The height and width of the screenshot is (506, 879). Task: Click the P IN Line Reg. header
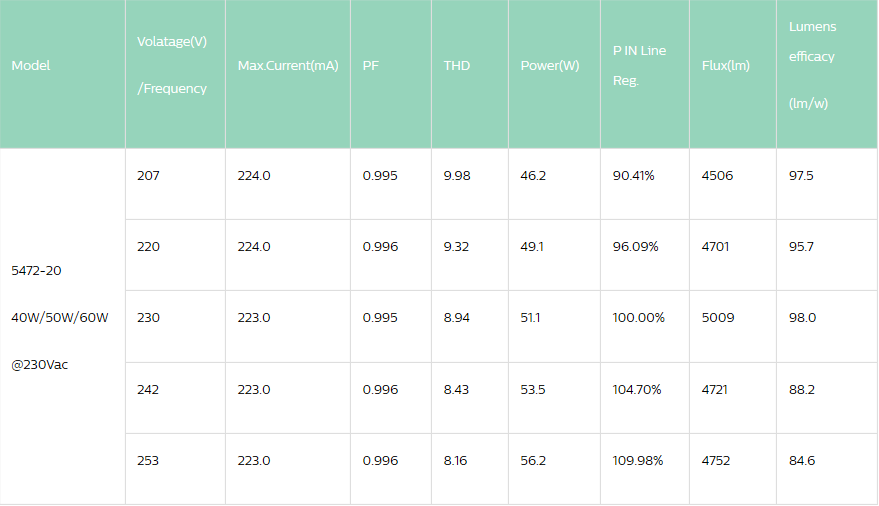639,66
